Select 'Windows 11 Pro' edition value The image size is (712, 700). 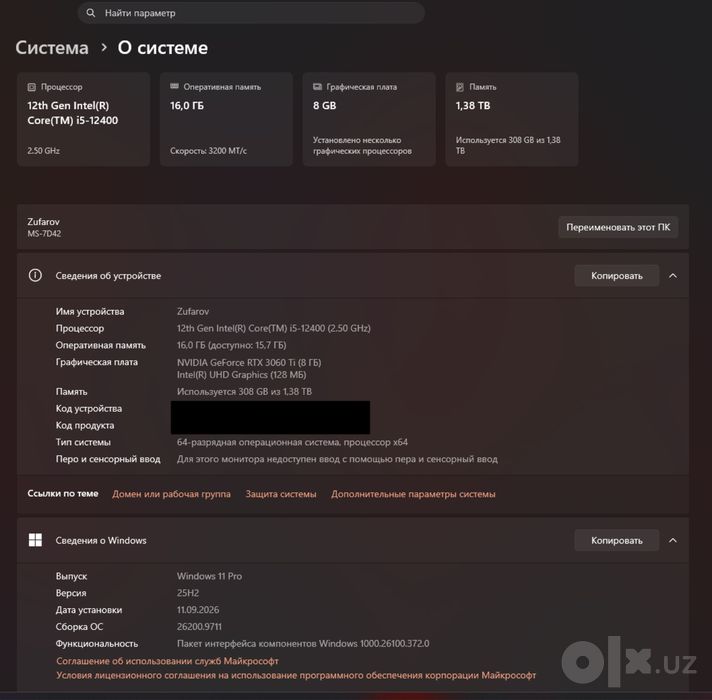coord(209,576)
